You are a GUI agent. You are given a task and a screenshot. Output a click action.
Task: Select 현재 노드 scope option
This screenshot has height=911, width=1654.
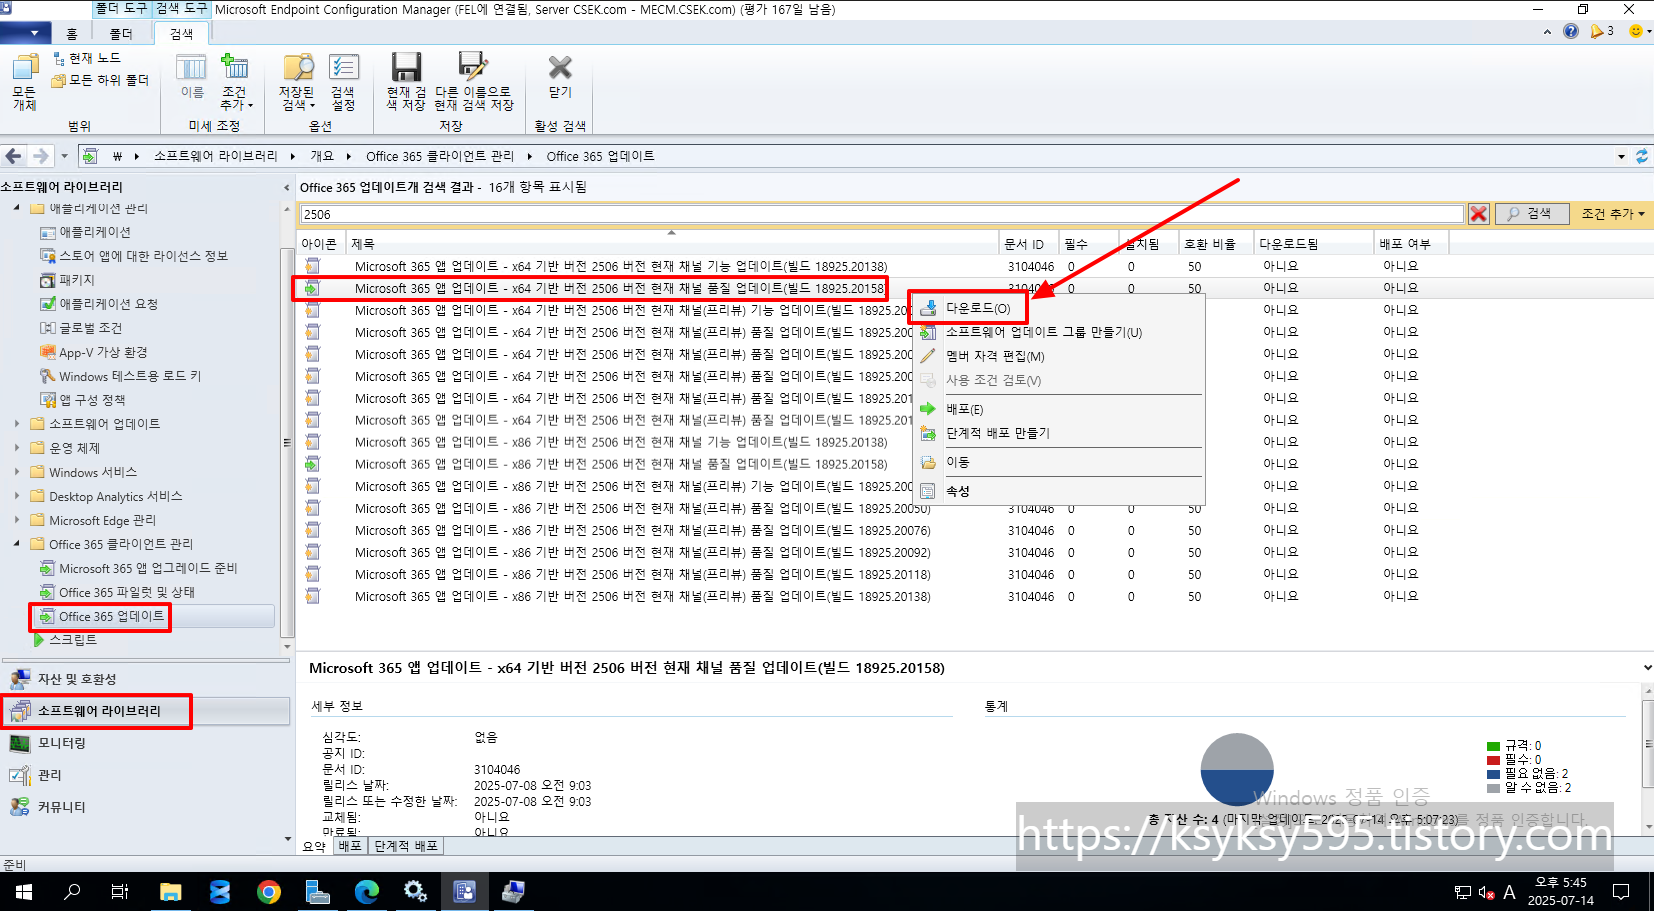click(x=87, y=59)
